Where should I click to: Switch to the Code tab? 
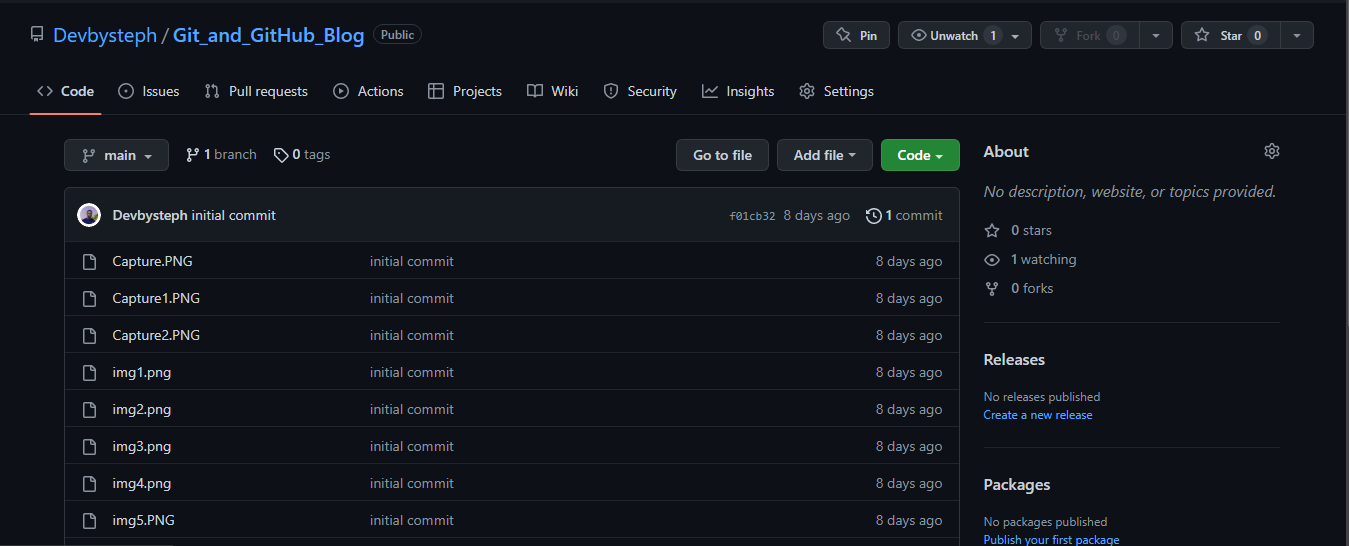65,91
